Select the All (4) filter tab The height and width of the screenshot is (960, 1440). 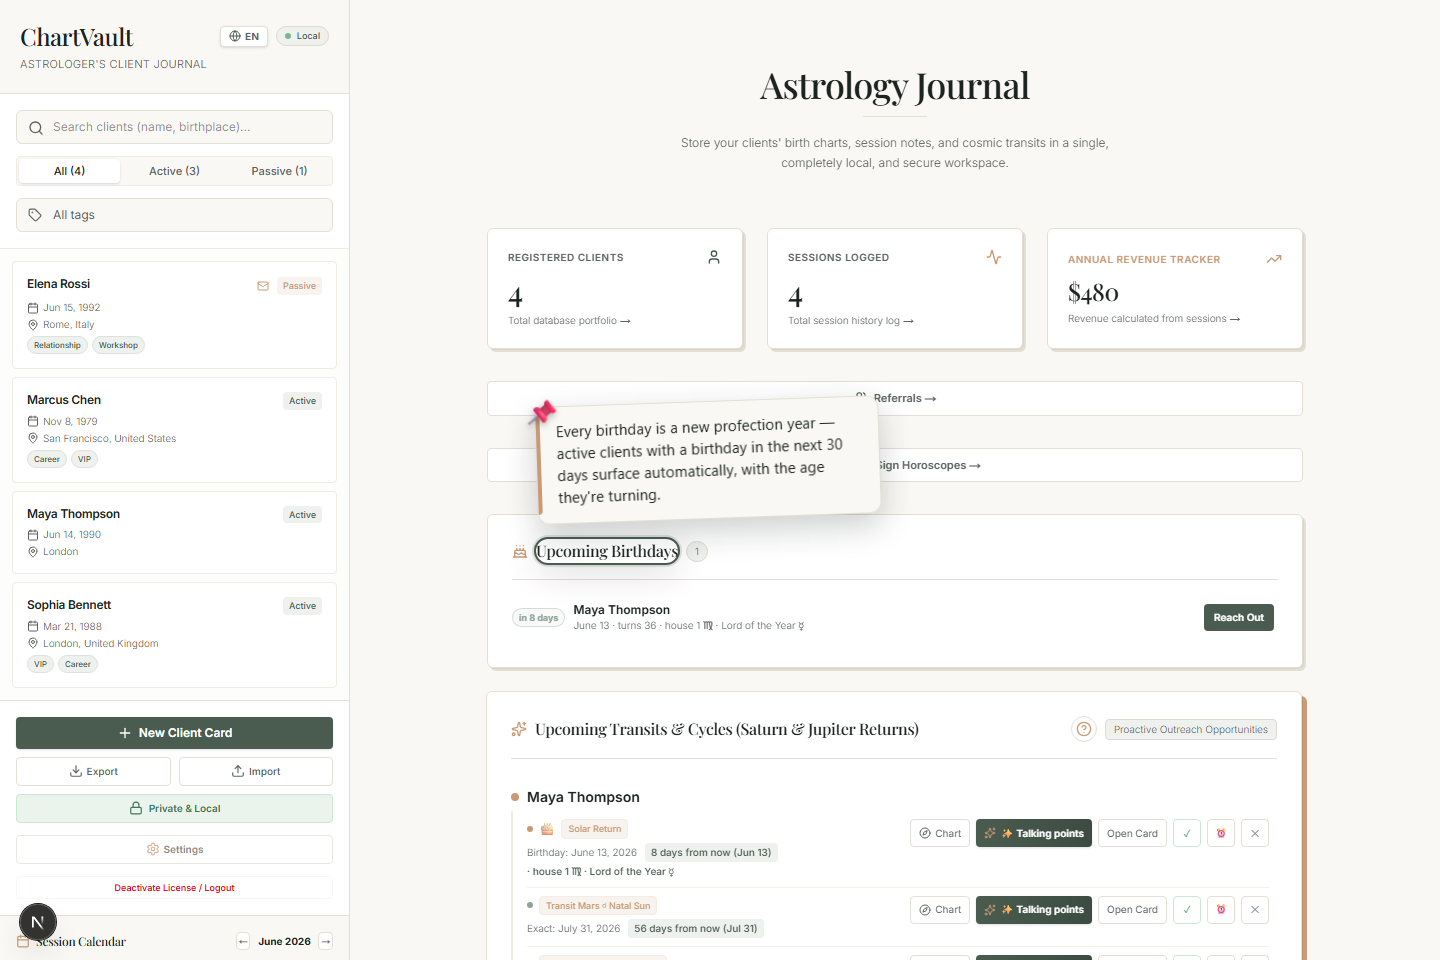coord(70,171)
